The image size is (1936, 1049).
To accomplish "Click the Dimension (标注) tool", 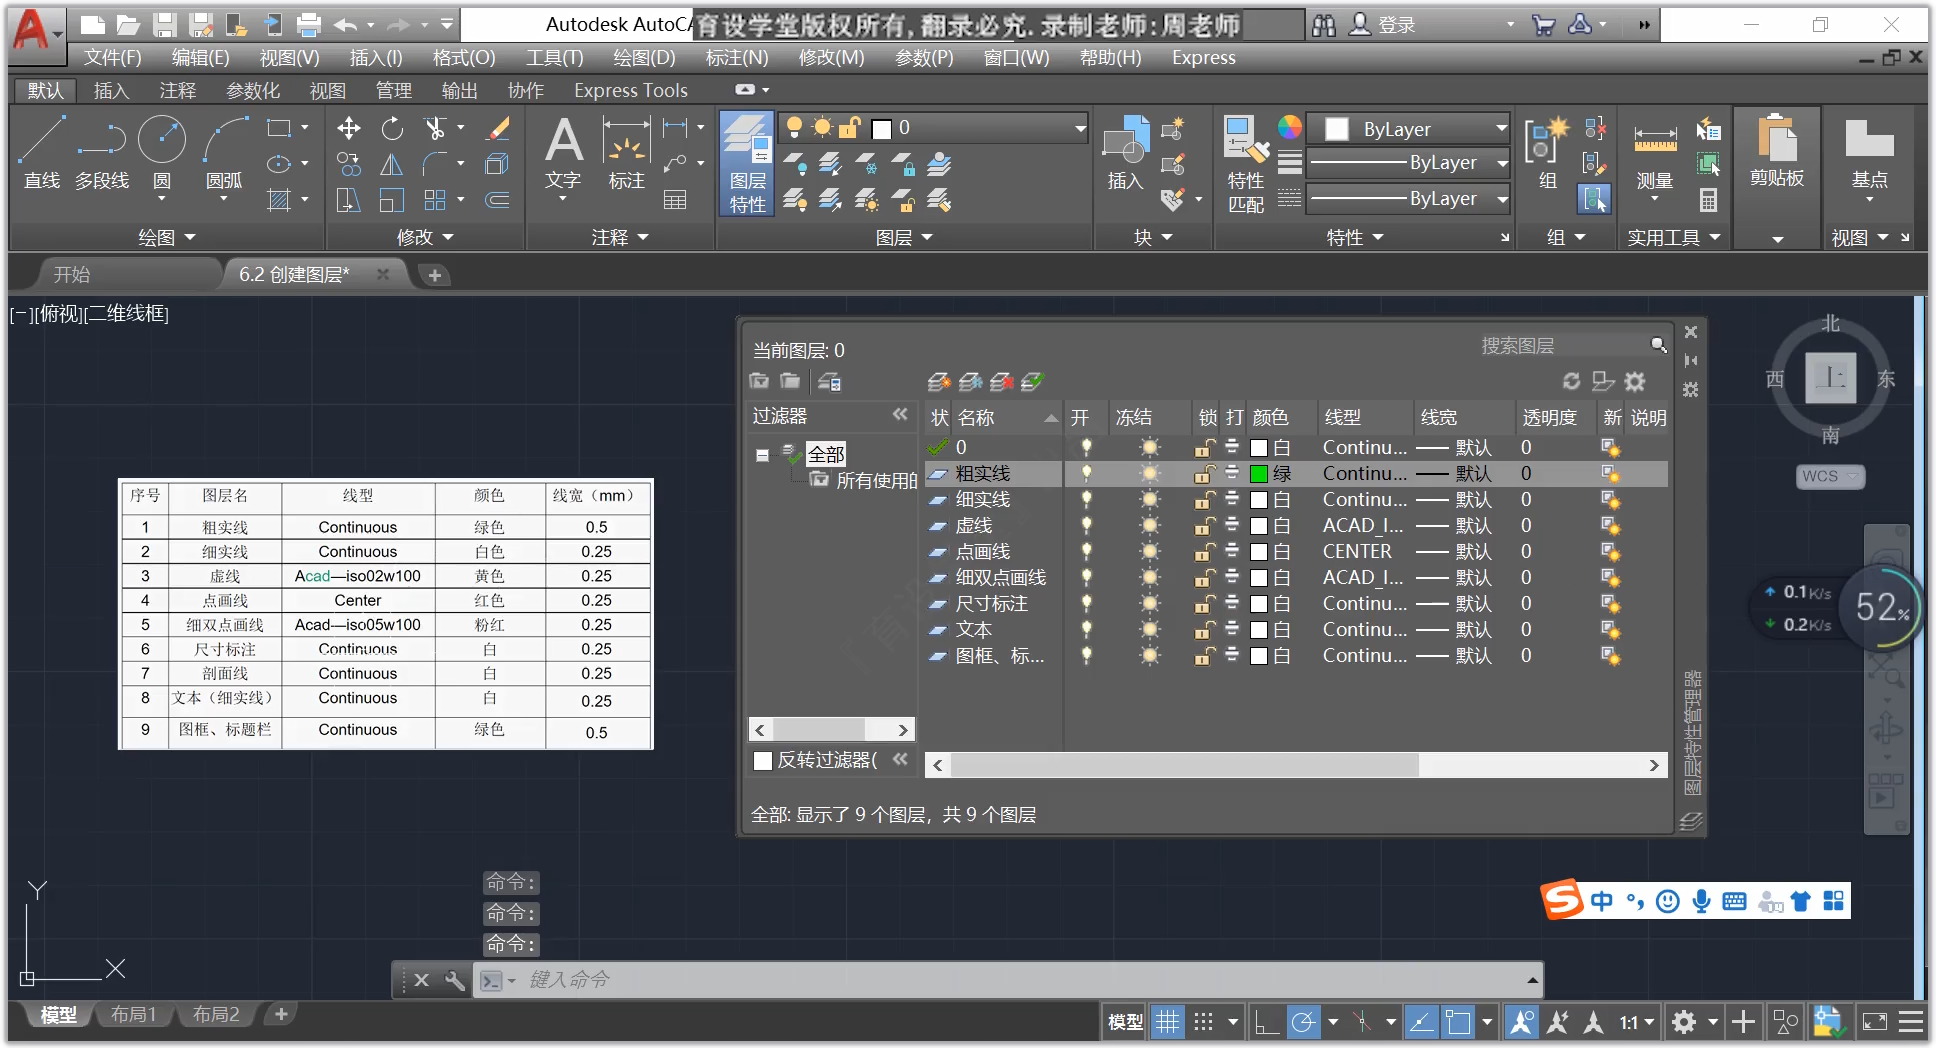I will pyautogui.click(x=627, y=152).
